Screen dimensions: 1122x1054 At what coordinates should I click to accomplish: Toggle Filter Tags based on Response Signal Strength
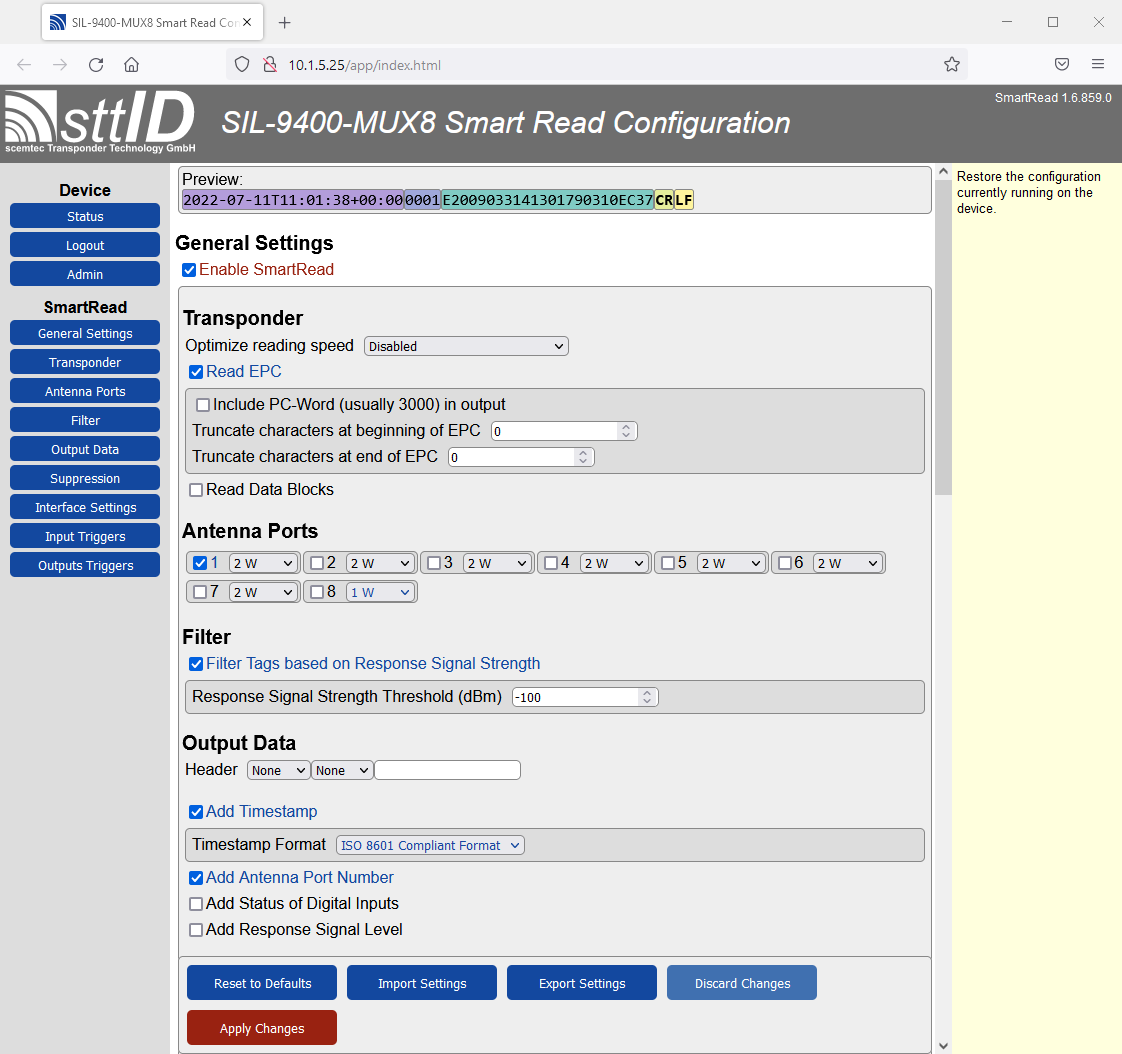pyautogui.click(x=196, y=664)
